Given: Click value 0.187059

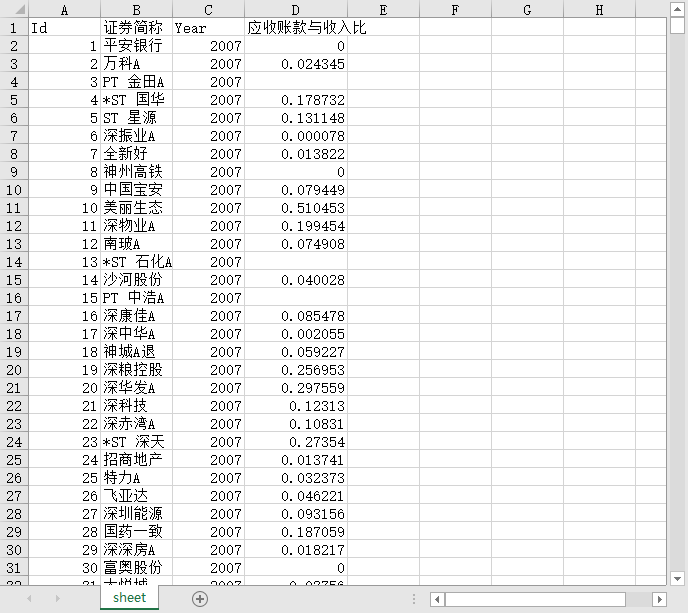Looking at the screenshot, I should pos(296,532).
